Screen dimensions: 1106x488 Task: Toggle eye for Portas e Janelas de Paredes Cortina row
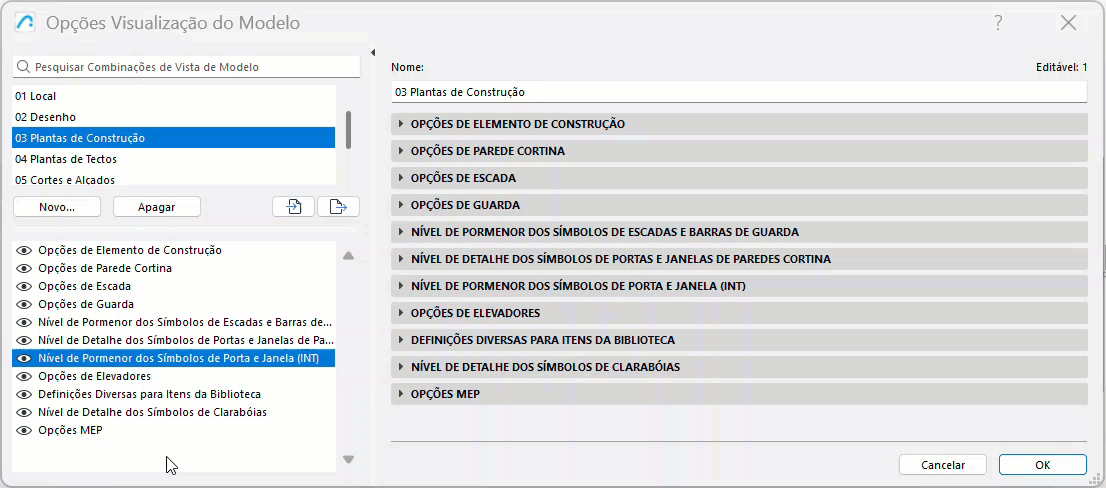(x=25, y=341)
